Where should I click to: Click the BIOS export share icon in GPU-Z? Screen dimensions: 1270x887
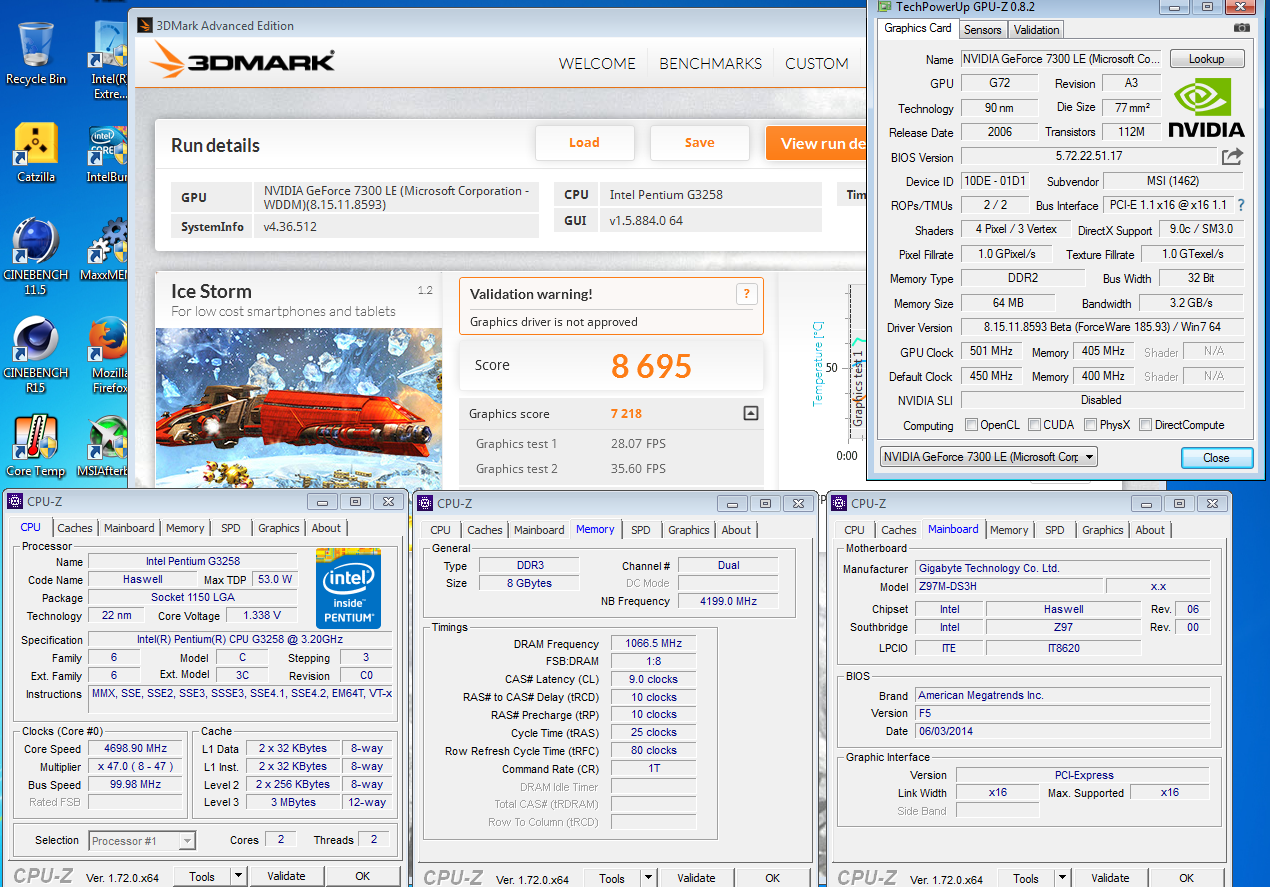tap(1232, 156)
